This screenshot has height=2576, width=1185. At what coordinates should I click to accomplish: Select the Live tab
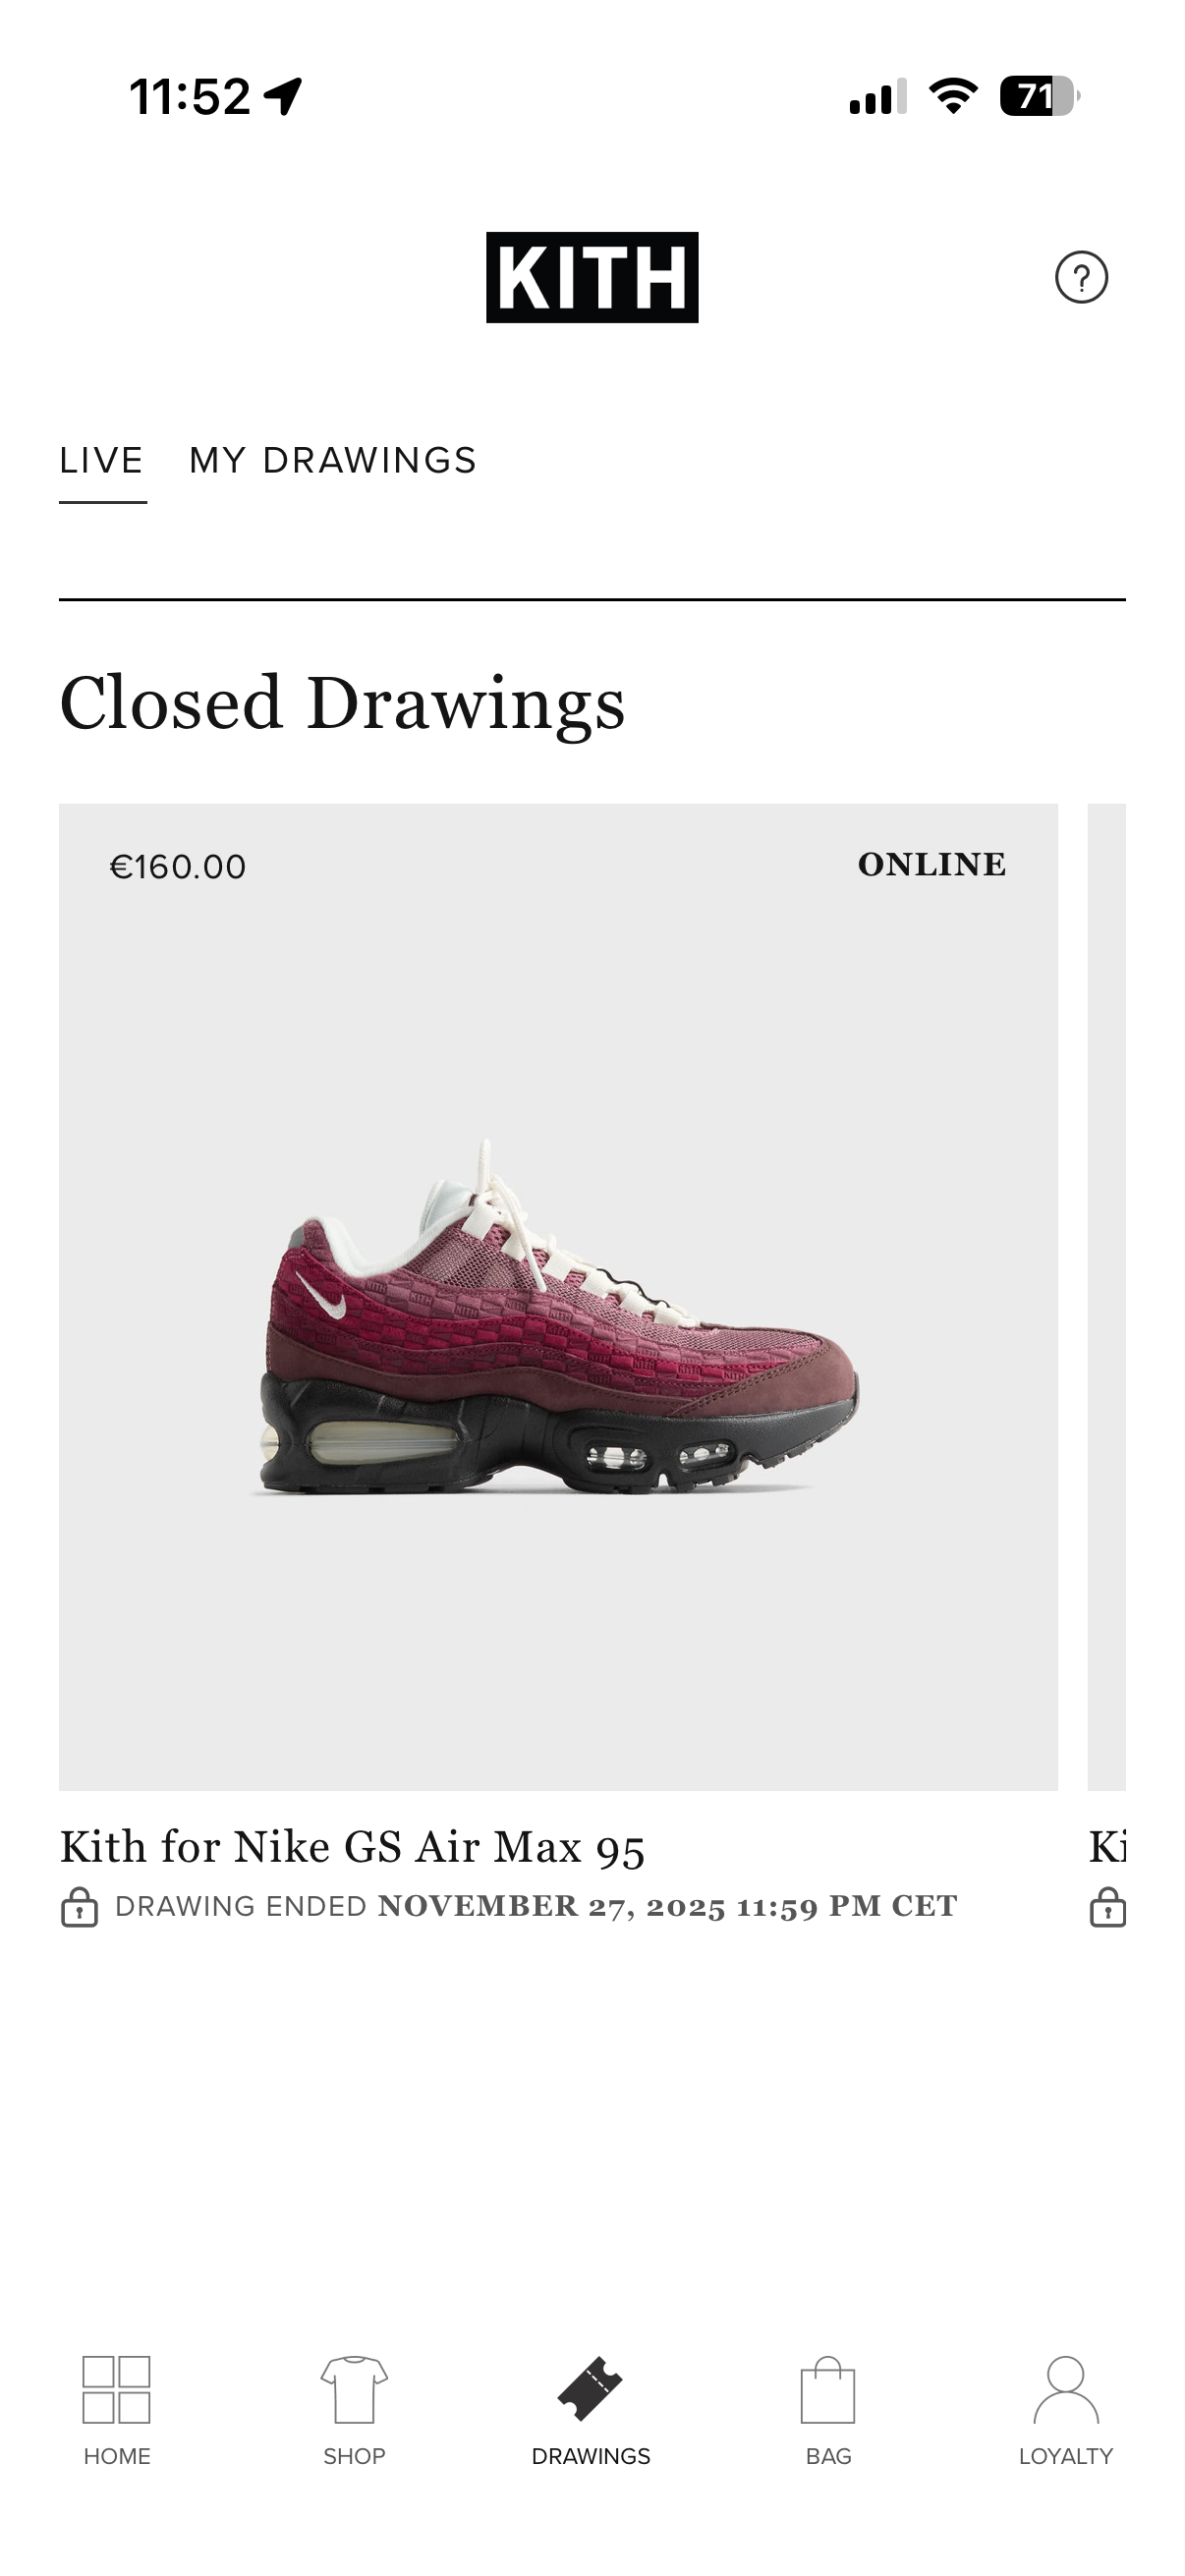(x=102, y=460)
